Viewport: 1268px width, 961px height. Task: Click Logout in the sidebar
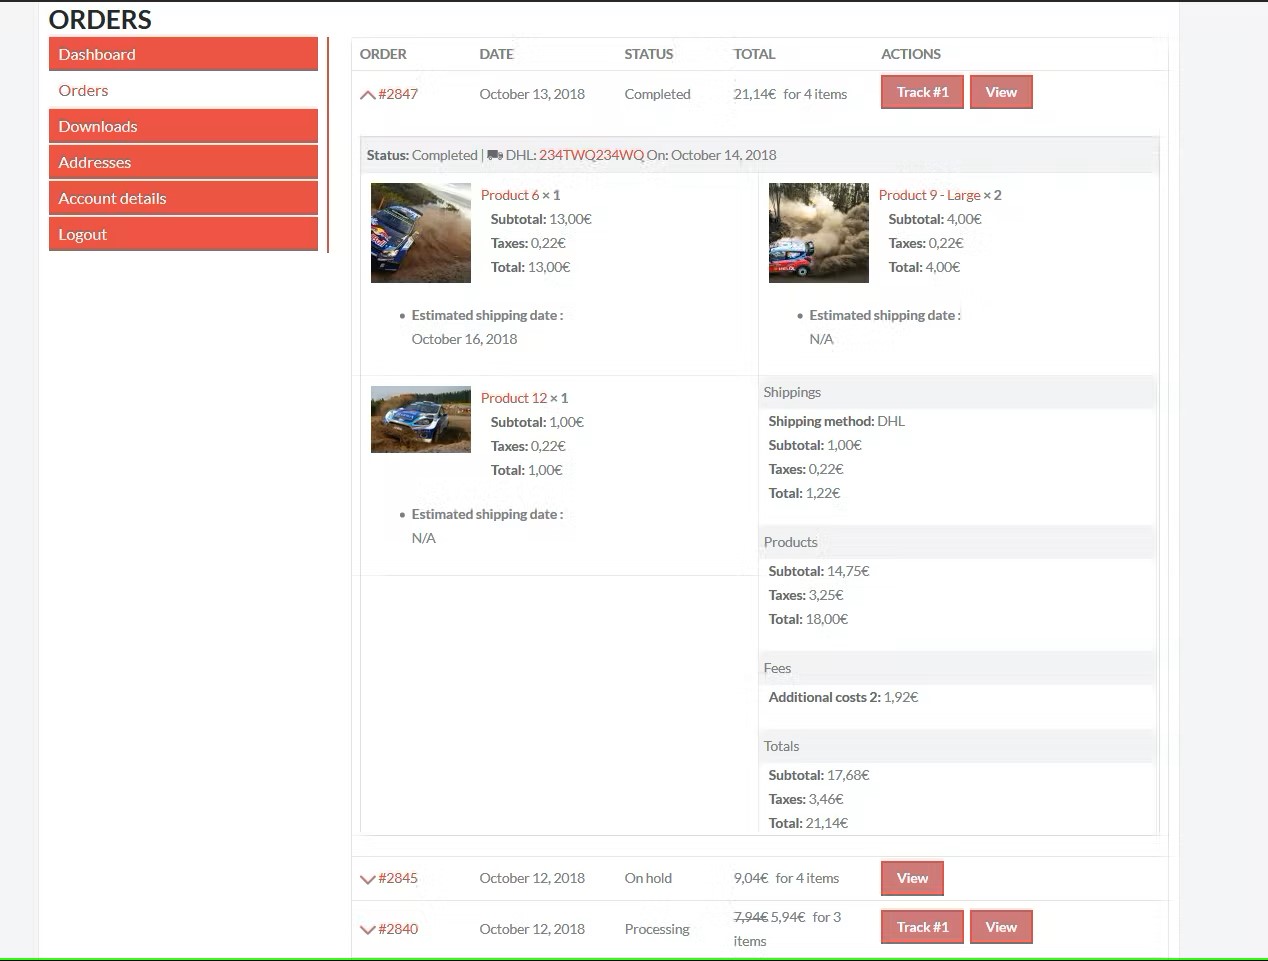pos(183,234)
